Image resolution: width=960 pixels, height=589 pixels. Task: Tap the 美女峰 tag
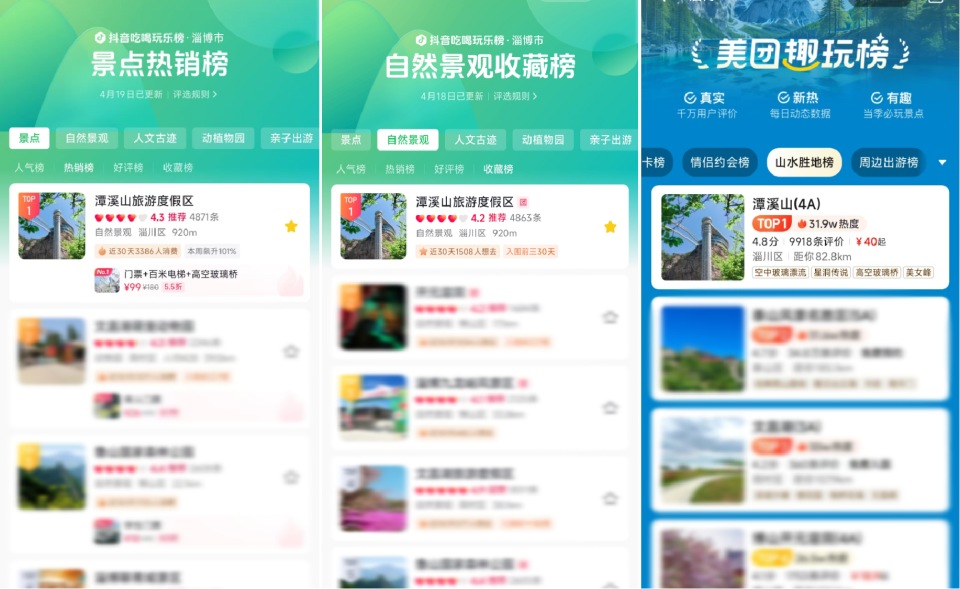[x=918, y=272]
